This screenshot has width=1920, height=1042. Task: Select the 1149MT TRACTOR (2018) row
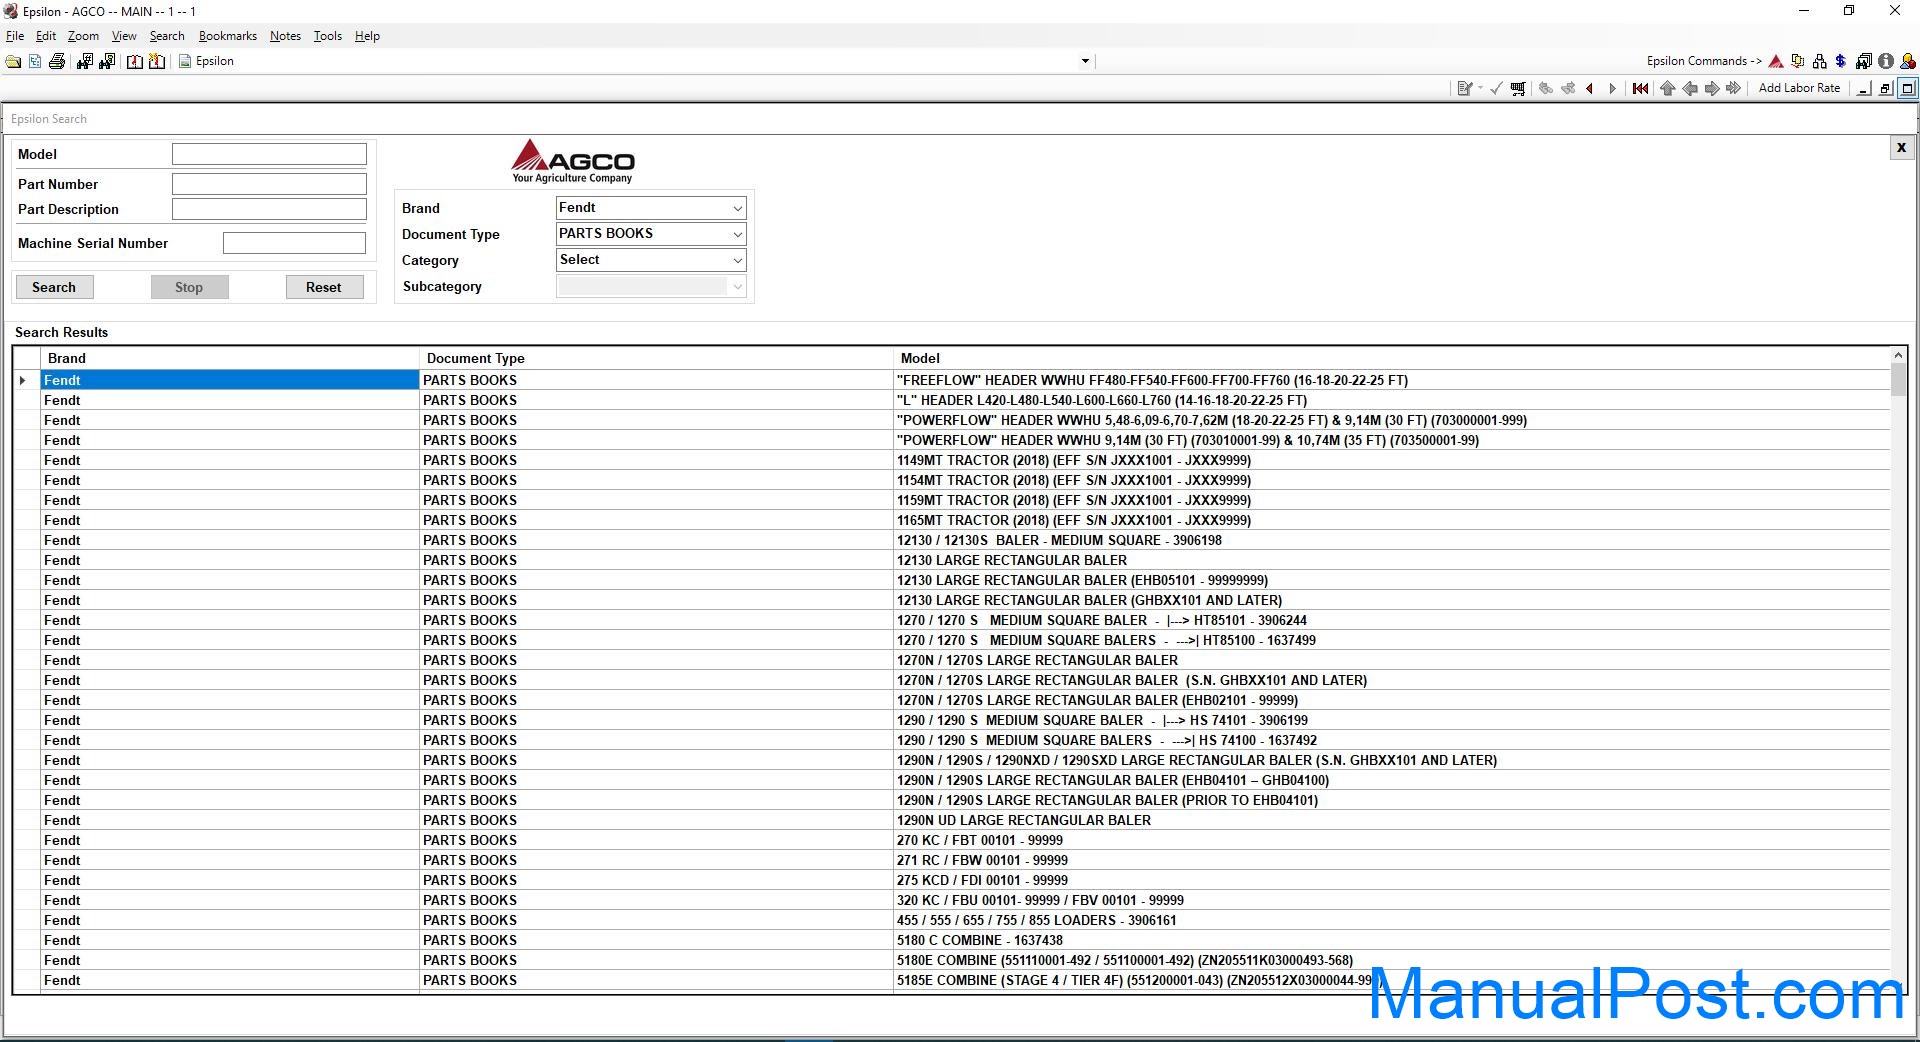tap(951, 460)
